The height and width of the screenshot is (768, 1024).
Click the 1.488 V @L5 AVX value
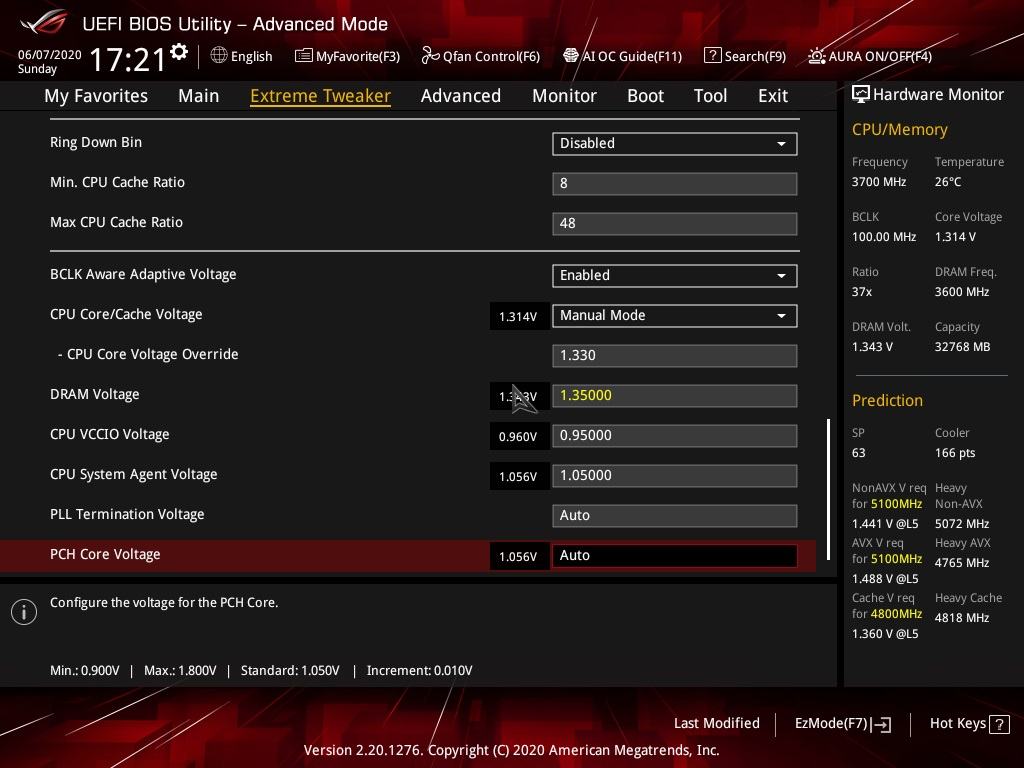[x=885, y=579]
